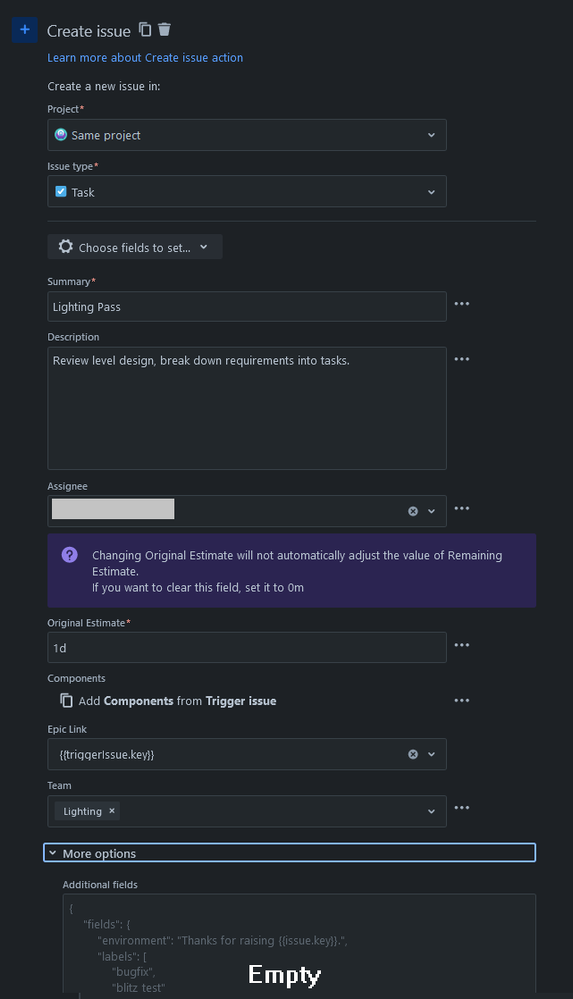The image size is (573, 999).
Task: Open the ellipsis menu beside Description
Action: click(x=461, y=359)
